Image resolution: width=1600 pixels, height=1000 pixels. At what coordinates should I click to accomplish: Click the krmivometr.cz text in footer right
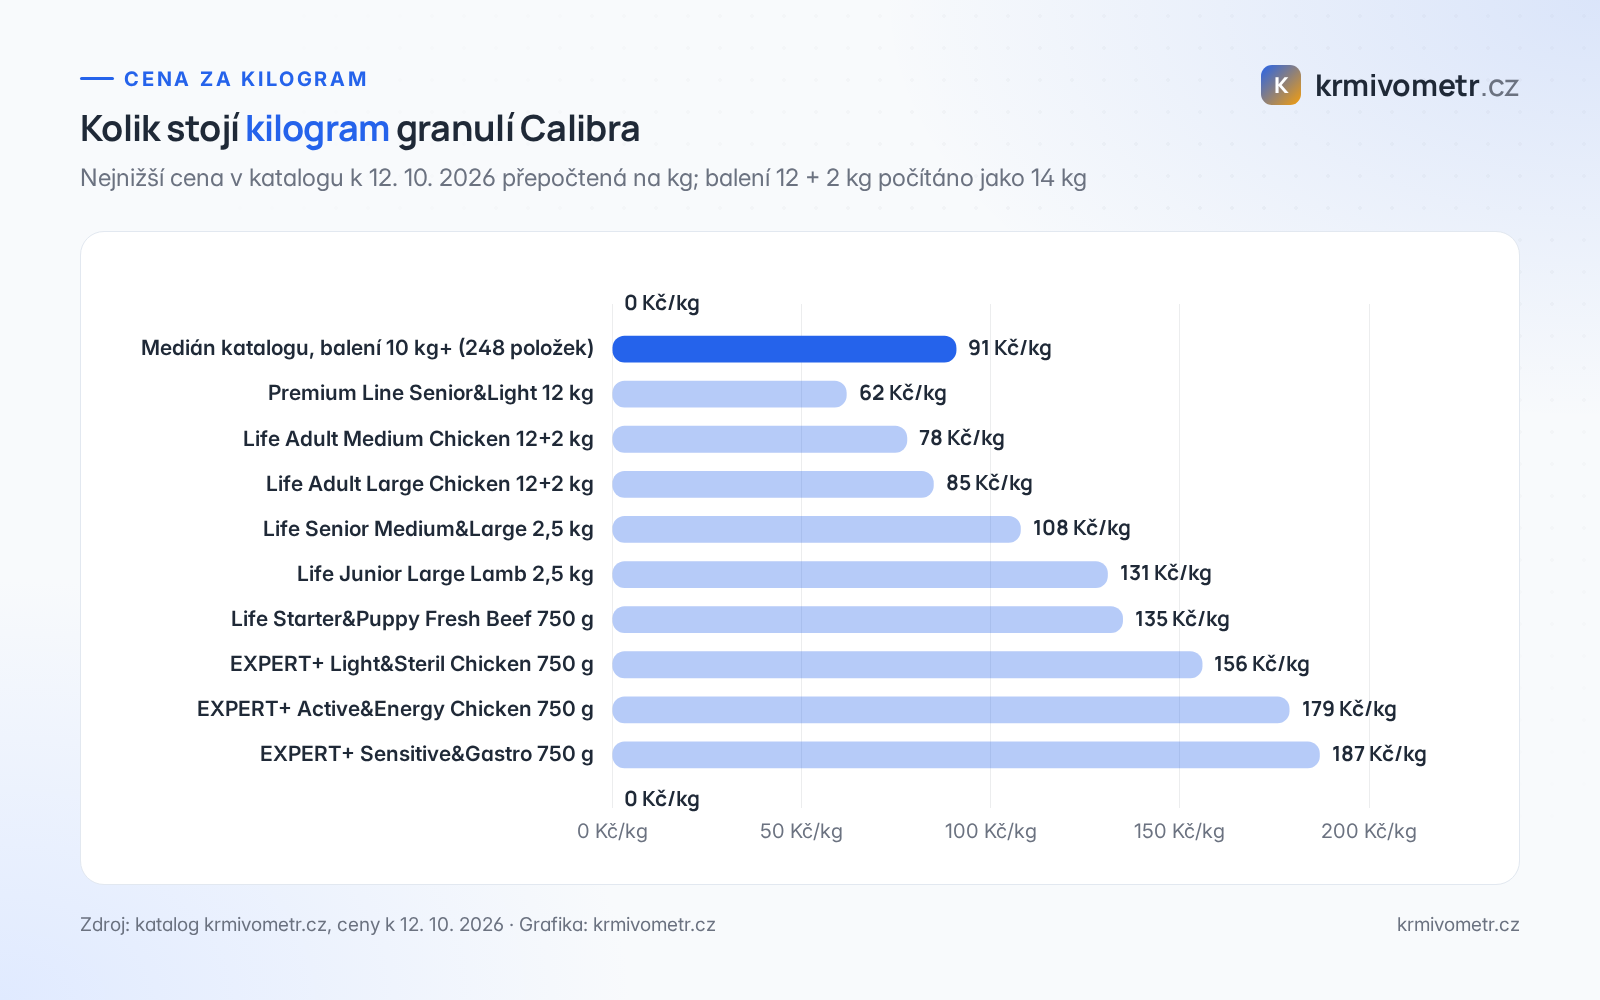[1458, 925]
